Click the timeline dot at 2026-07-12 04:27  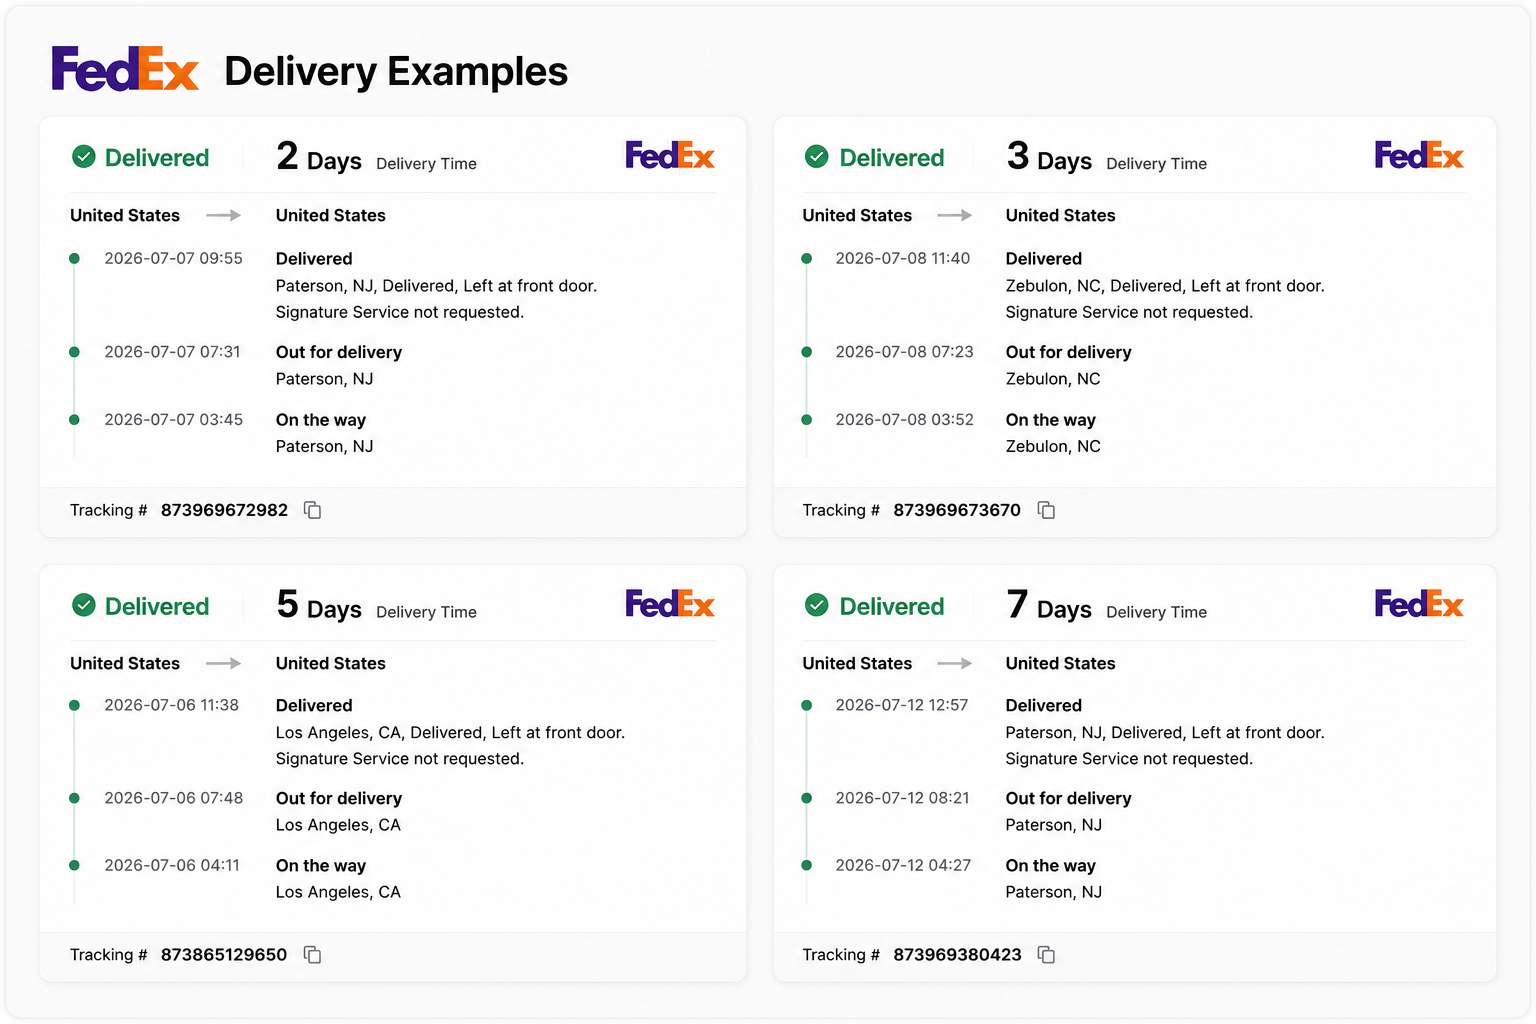coord(807,865)
